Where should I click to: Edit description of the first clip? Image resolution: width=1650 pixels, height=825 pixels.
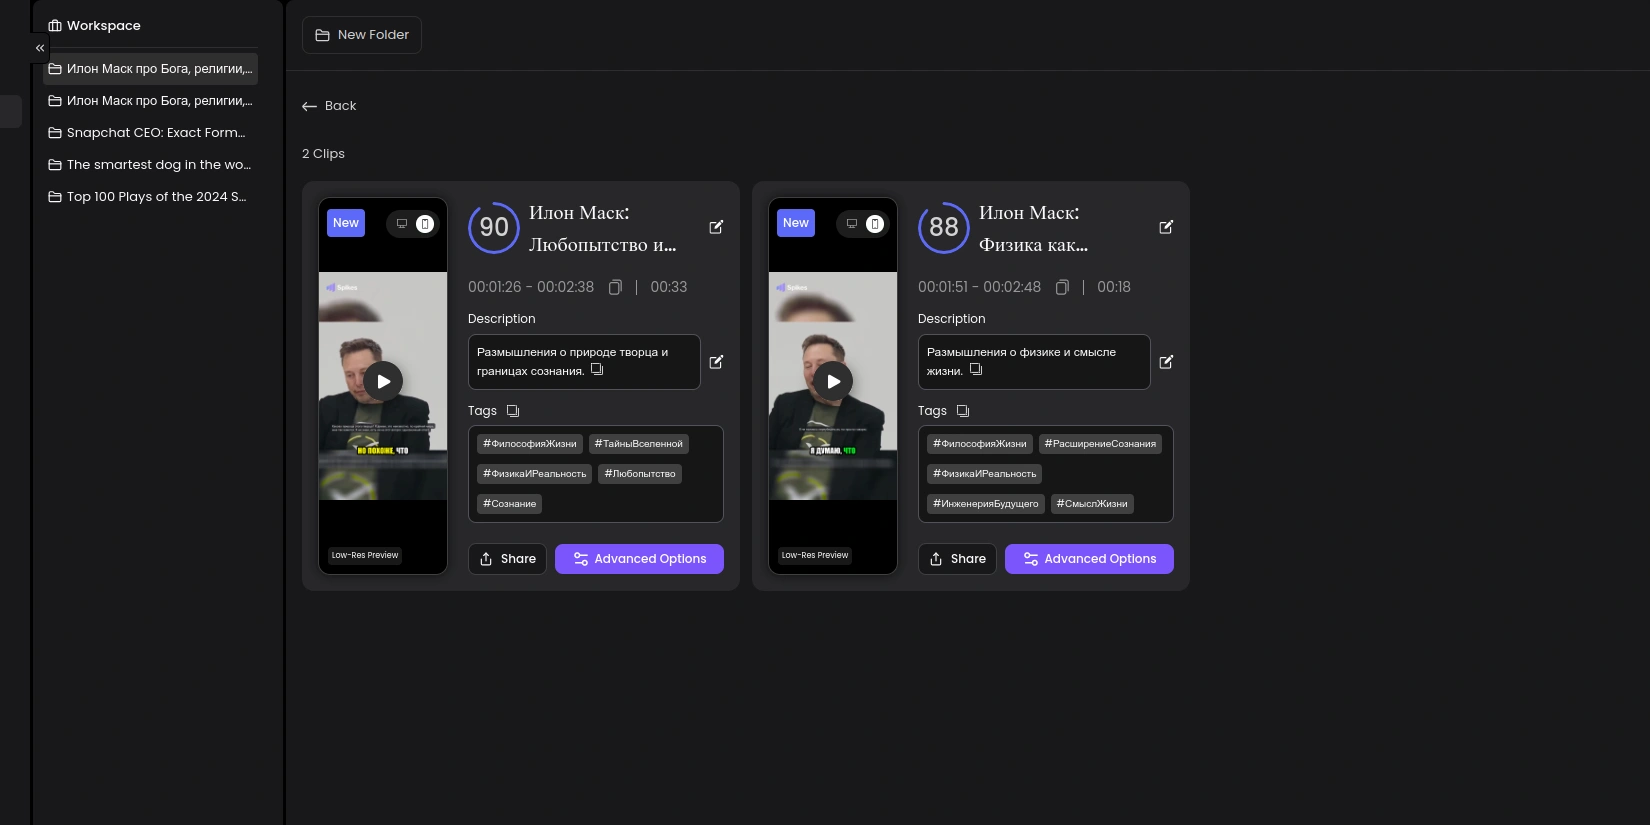click(x=716, y=362)
